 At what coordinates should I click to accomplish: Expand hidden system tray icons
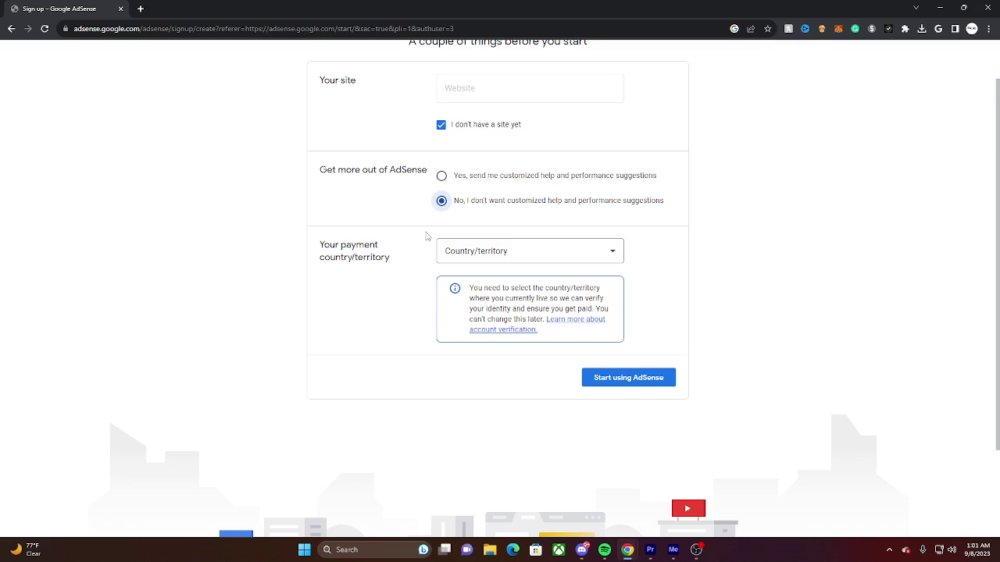889,549
